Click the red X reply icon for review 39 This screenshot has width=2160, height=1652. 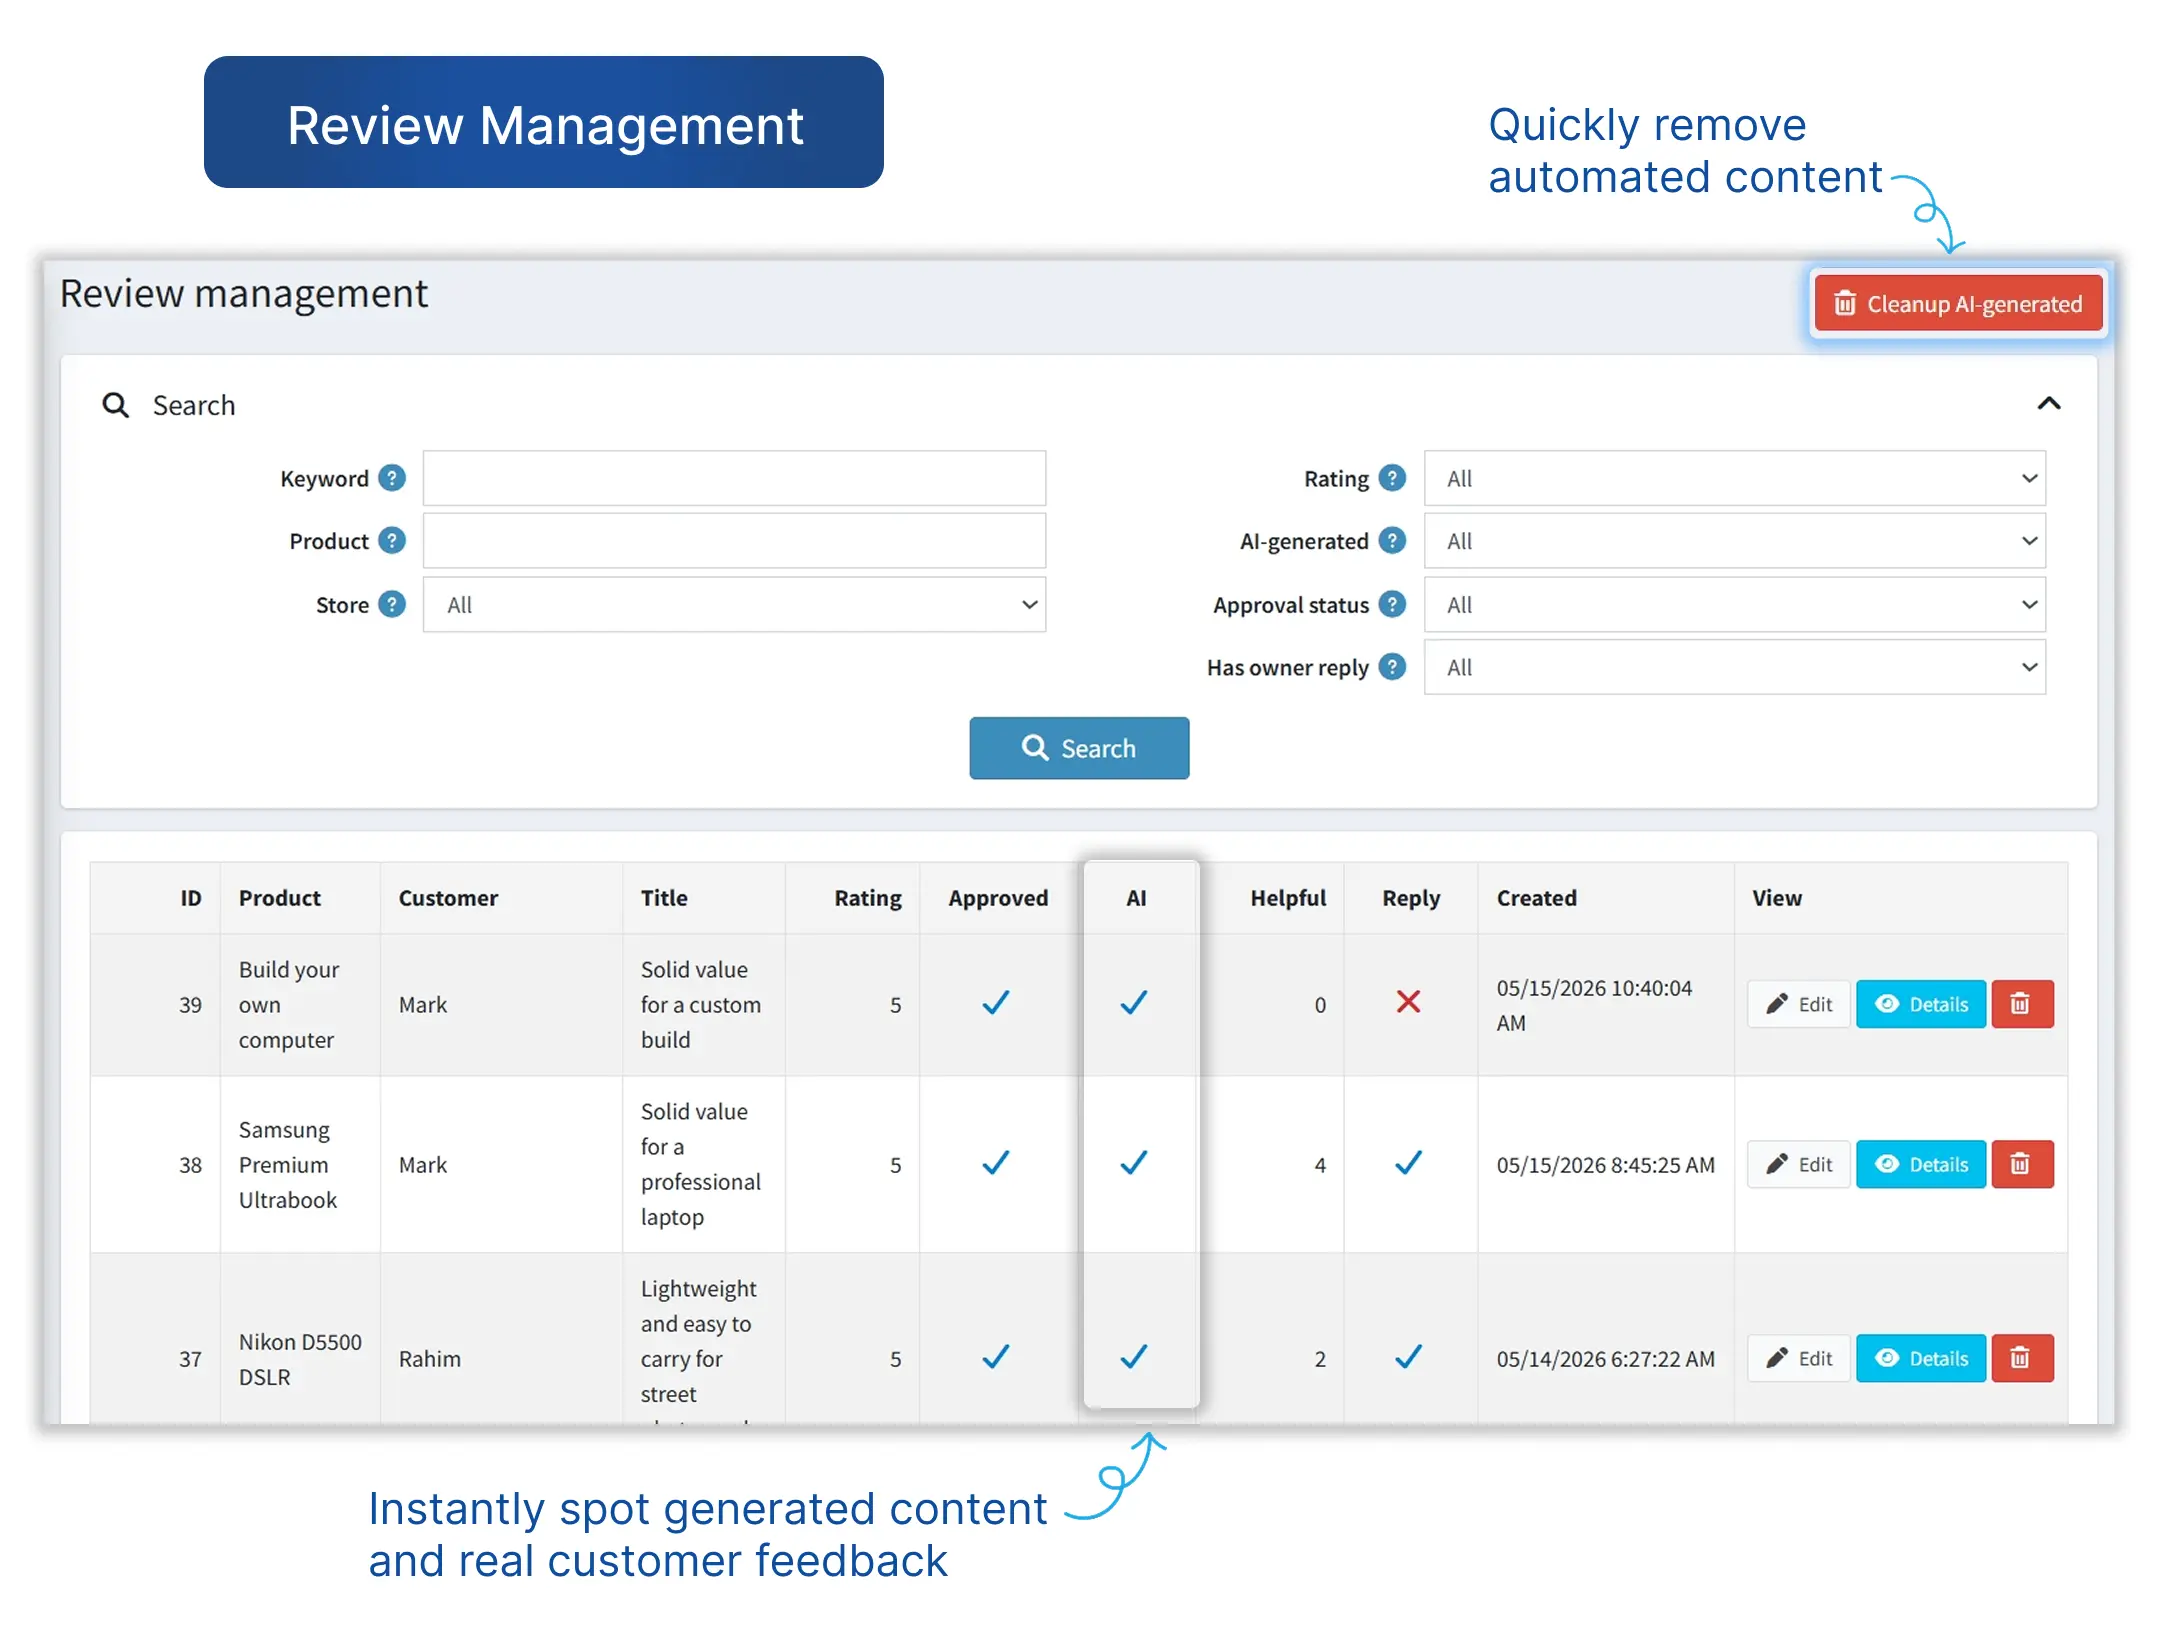click(x=1408, y=1002)
